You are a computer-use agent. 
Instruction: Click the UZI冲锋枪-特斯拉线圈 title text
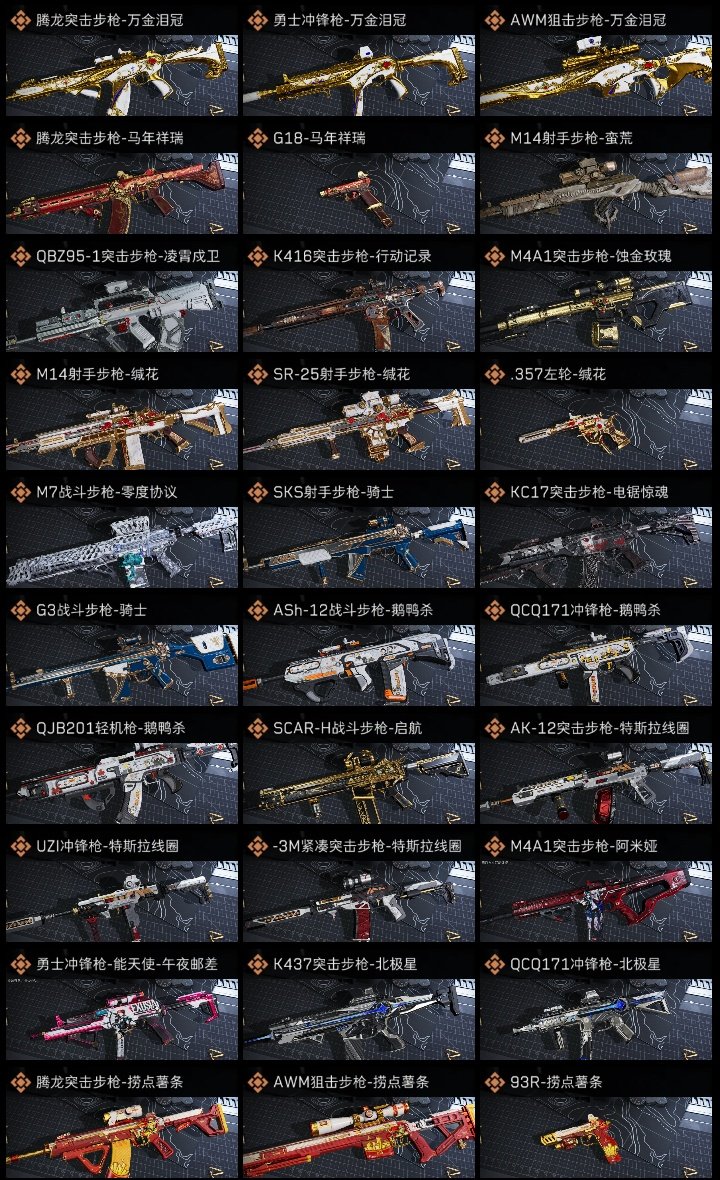point(108,846)
